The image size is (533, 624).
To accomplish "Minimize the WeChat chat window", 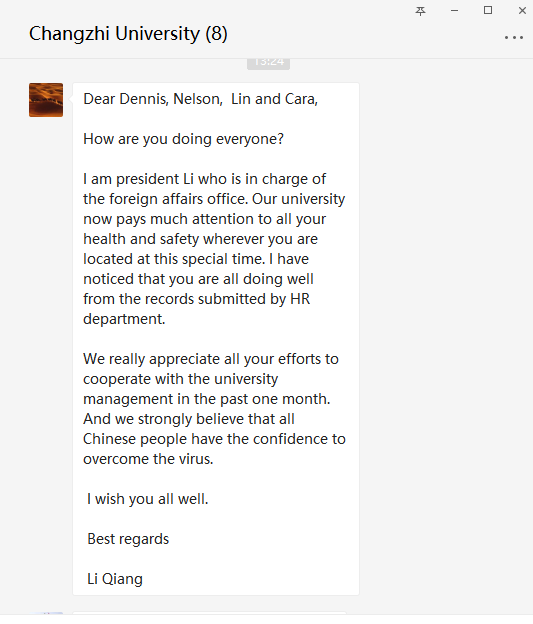I will [x=454, y=11].
